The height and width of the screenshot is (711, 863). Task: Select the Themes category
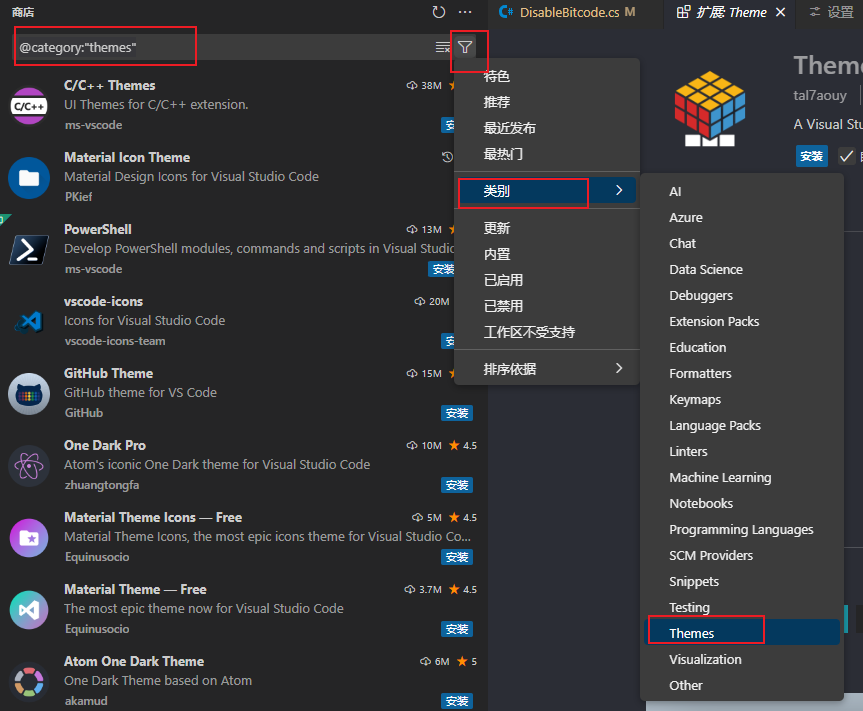click(x=742, y=633)
